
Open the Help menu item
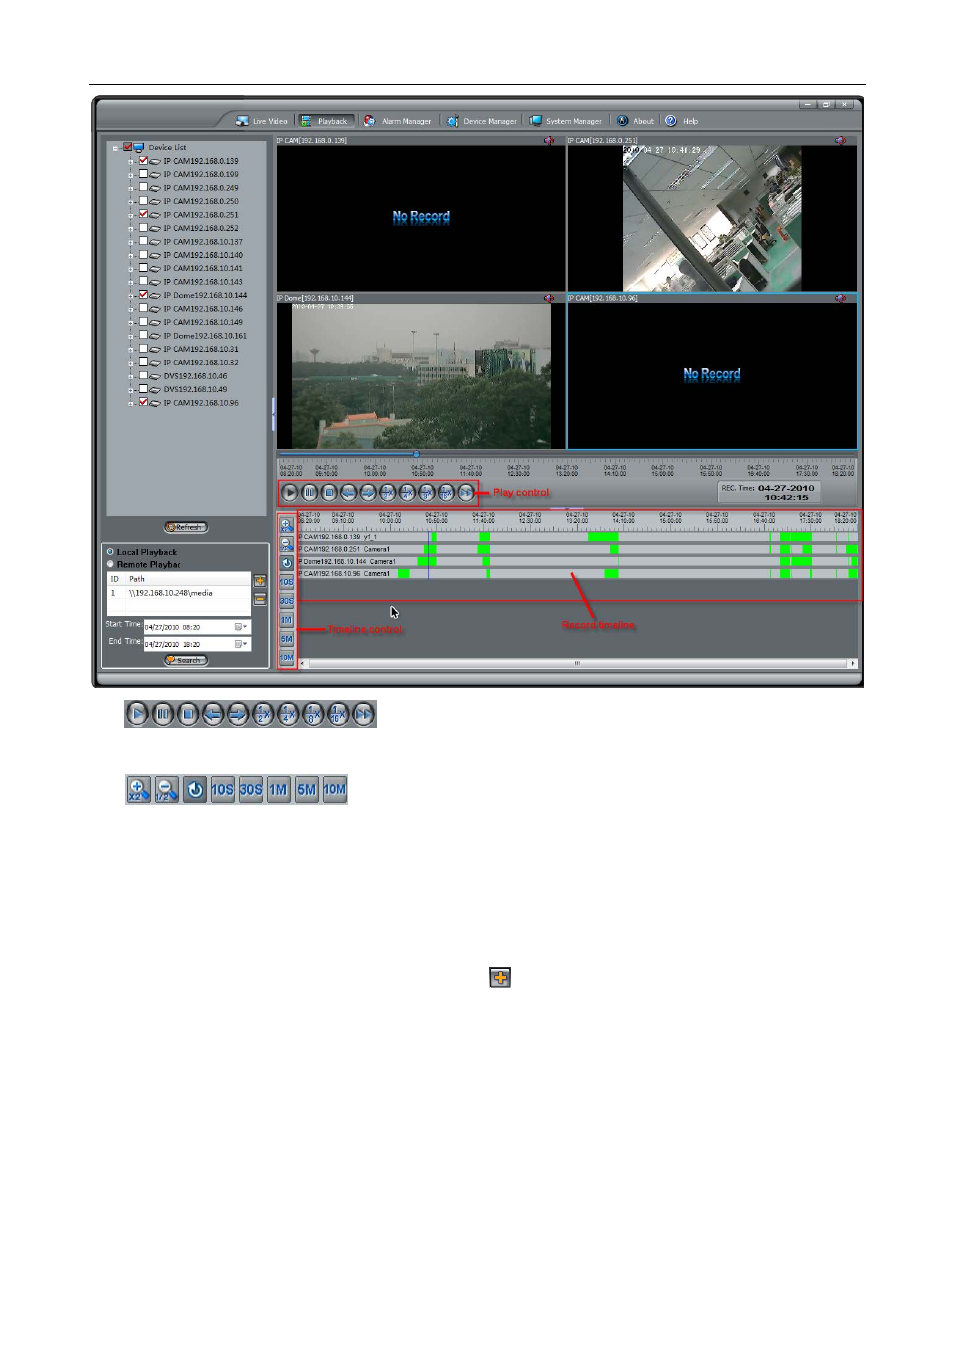point(682,121)
